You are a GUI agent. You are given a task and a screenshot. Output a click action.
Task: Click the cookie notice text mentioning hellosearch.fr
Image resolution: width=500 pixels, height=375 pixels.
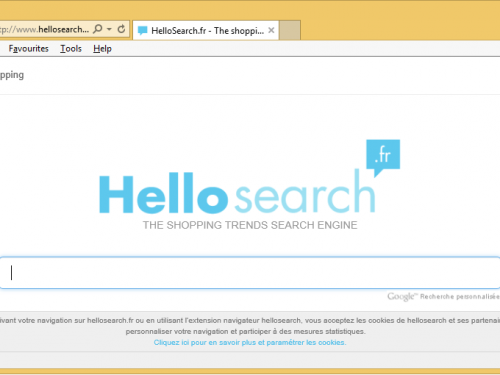[x=250, y=320]
